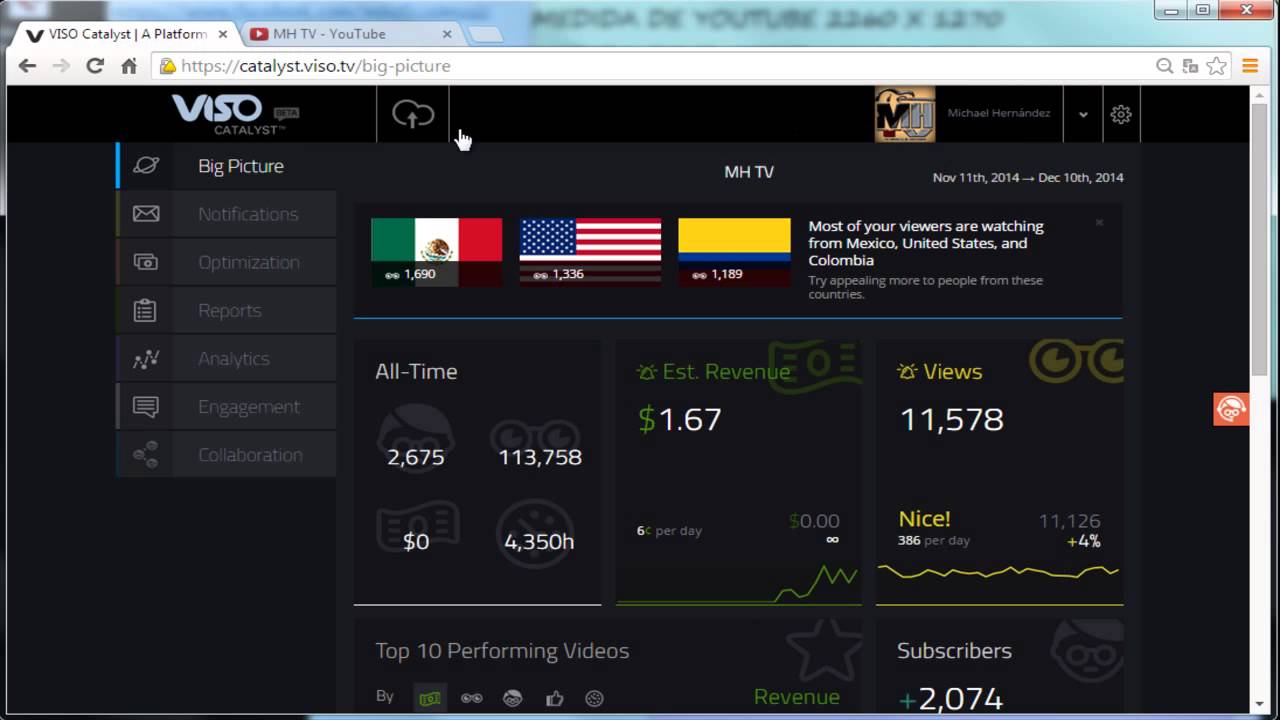This screenshot has width=1280, height=720.
Task: Click the MH TV channel title
Action: click(x=749, y=172)
